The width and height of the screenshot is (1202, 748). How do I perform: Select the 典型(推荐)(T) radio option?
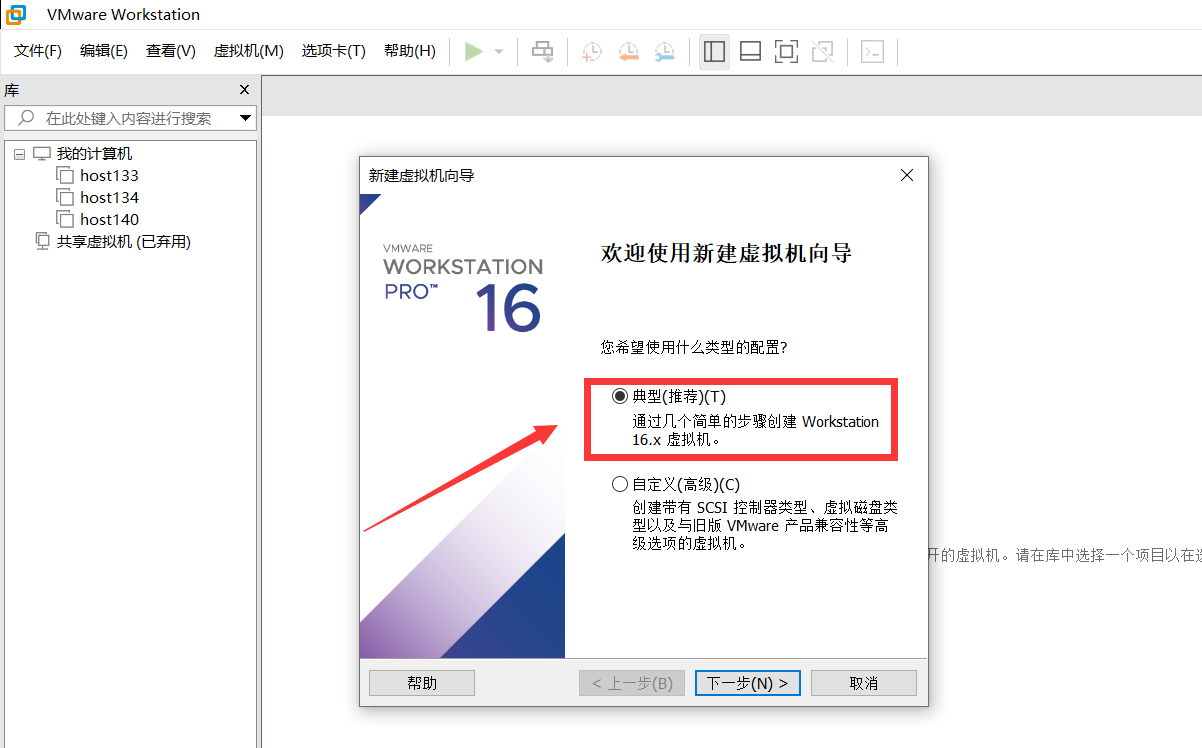click(x=619, y=397)
